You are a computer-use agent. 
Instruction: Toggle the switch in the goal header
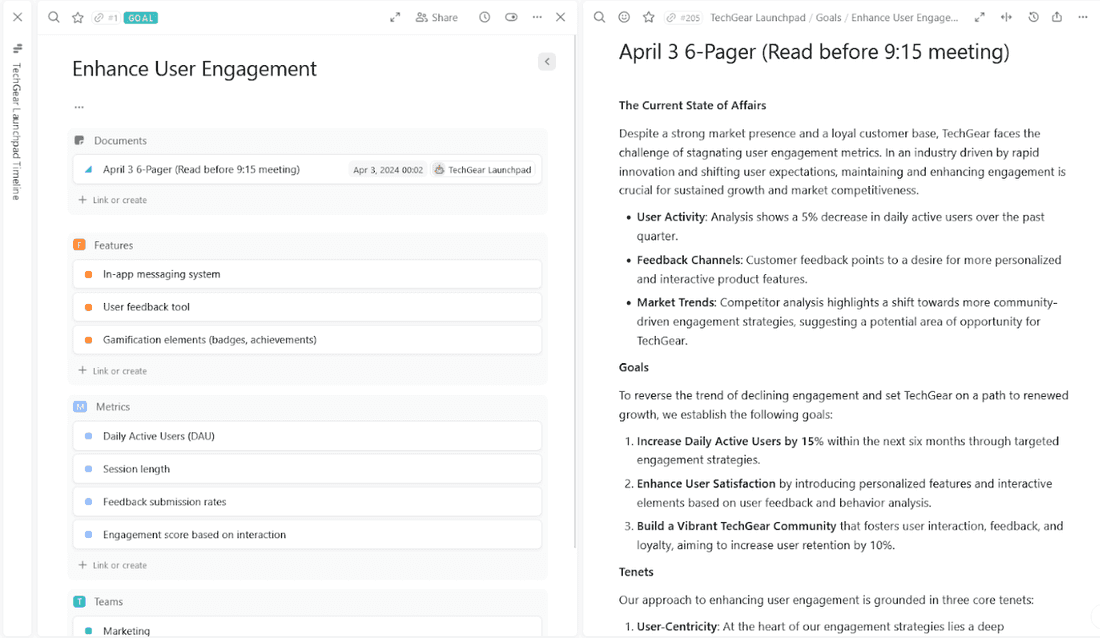511,17
